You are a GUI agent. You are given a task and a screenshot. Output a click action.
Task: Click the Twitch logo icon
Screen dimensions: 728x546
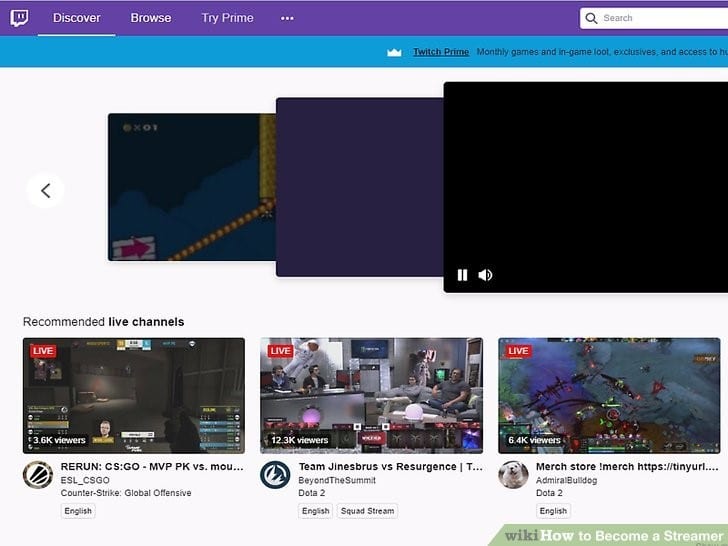(19, 17)
